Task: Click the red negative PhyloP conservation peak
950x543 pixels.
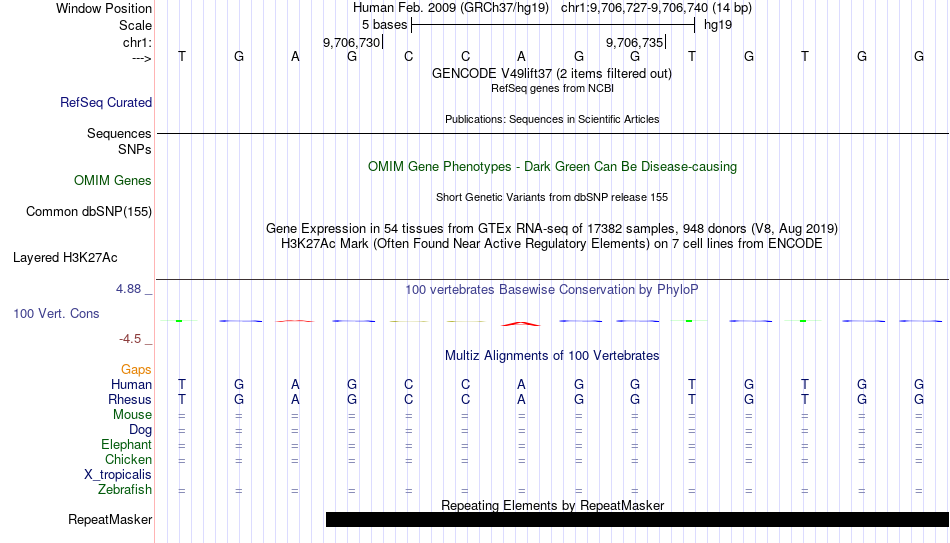Action: [x=521, y=324]
